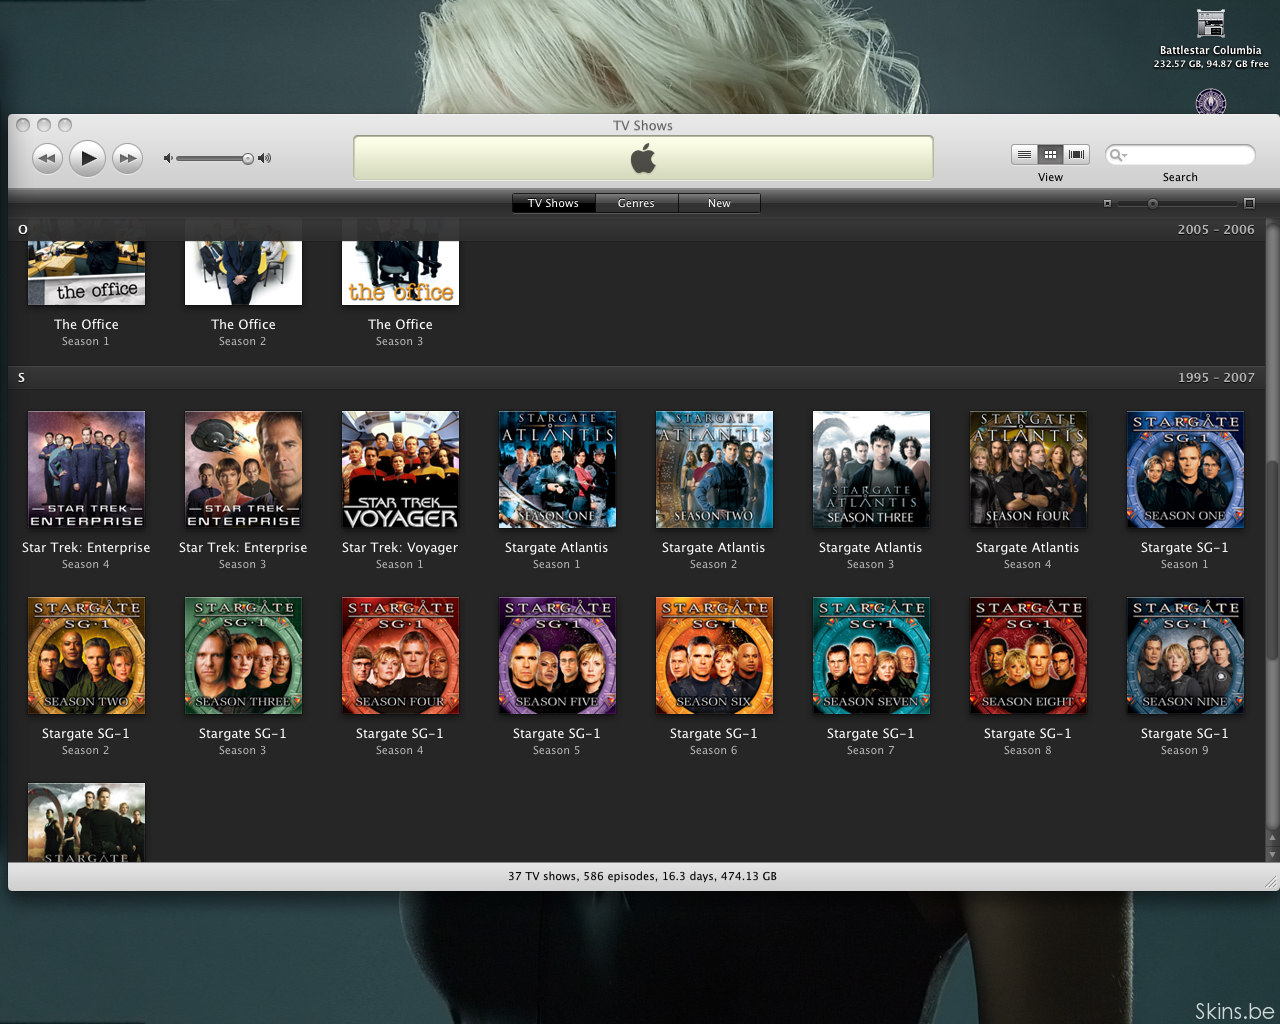Open the round desktop icon below the Battlestar Columbia drive
Screen dimensions: 1280x1024
tap(1211, 101)
